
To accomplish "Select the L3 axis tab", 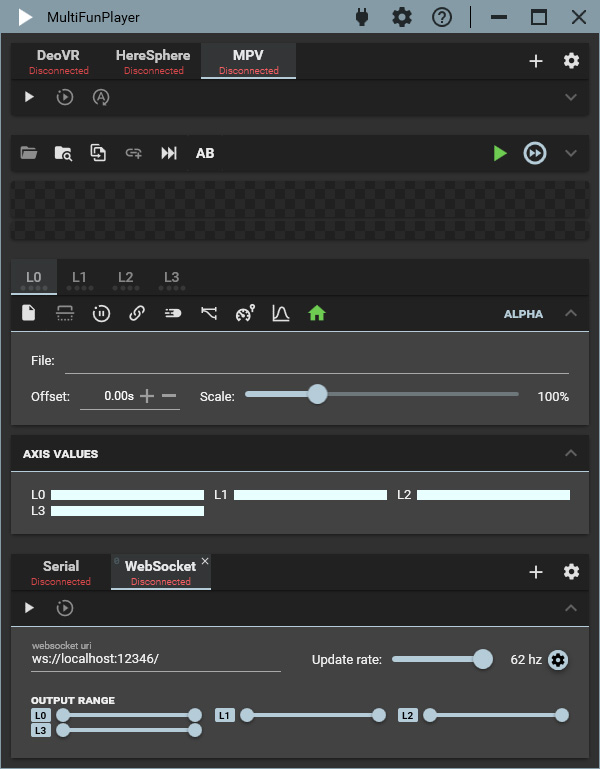I will coord(172,278).
